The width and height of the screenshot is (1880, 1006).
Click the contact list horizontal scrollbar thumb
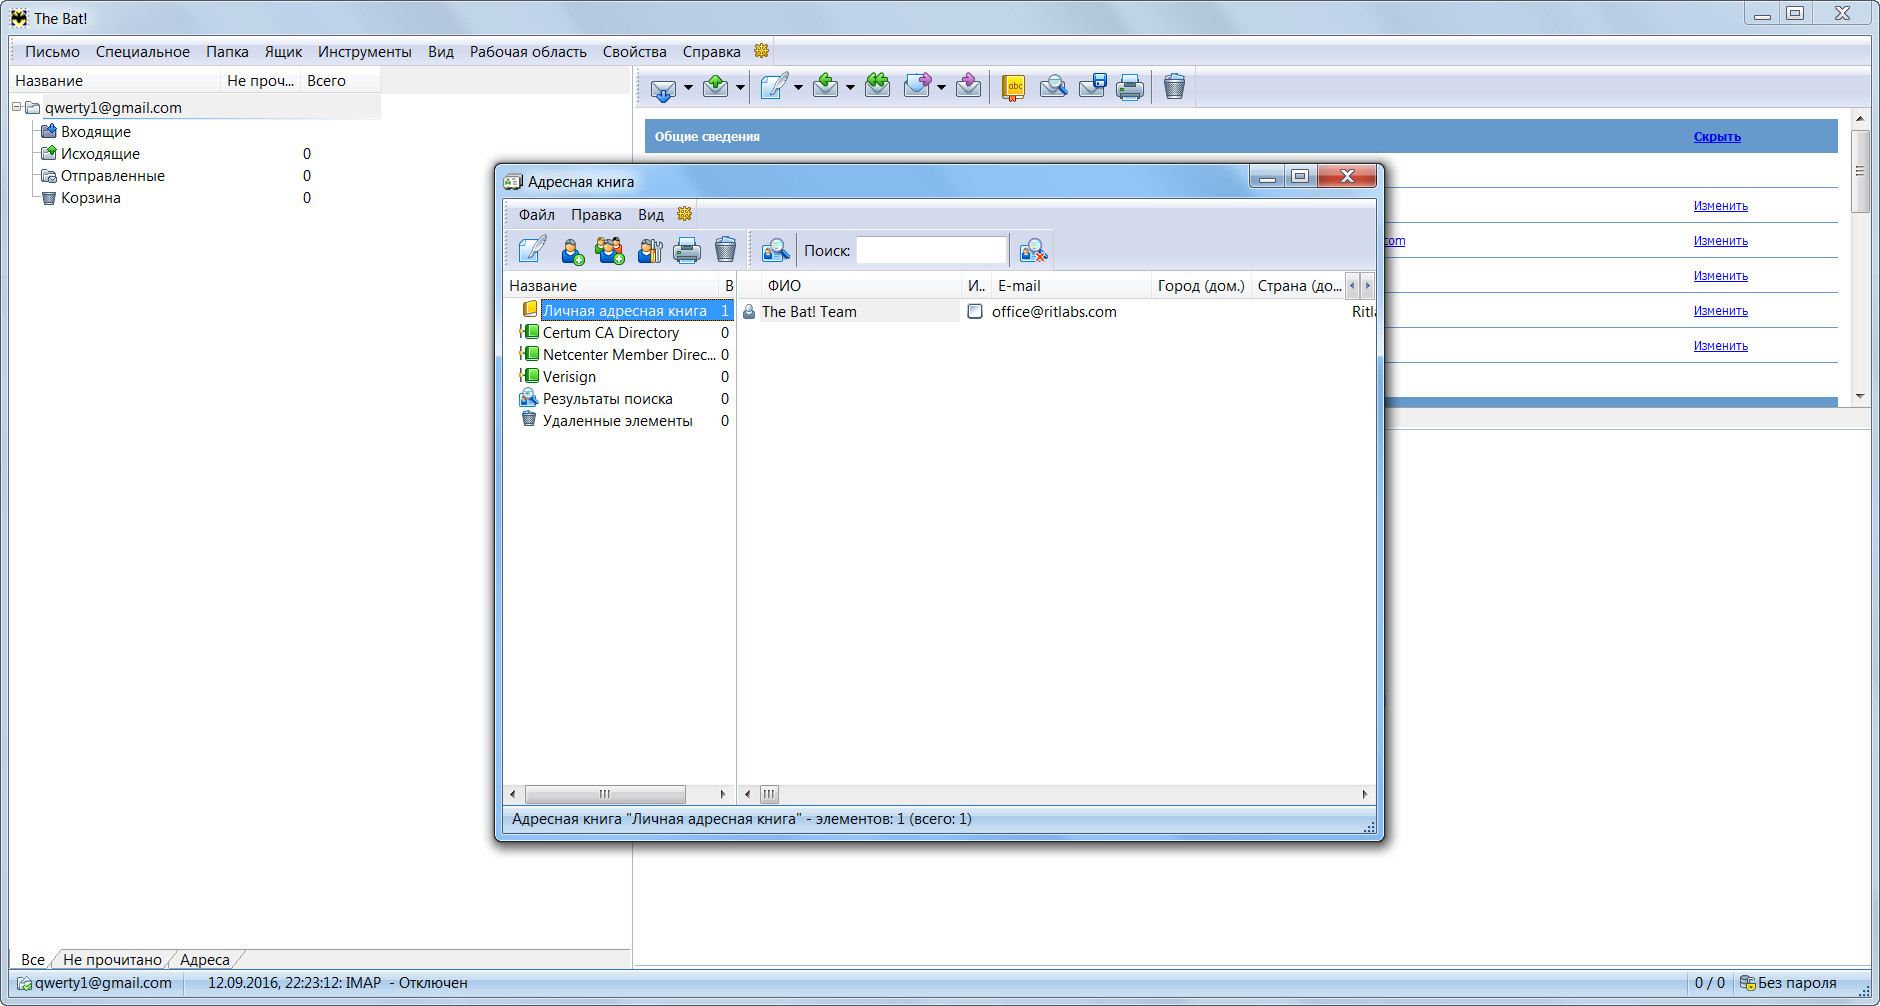pyautogui.click(x=769, y=794)
